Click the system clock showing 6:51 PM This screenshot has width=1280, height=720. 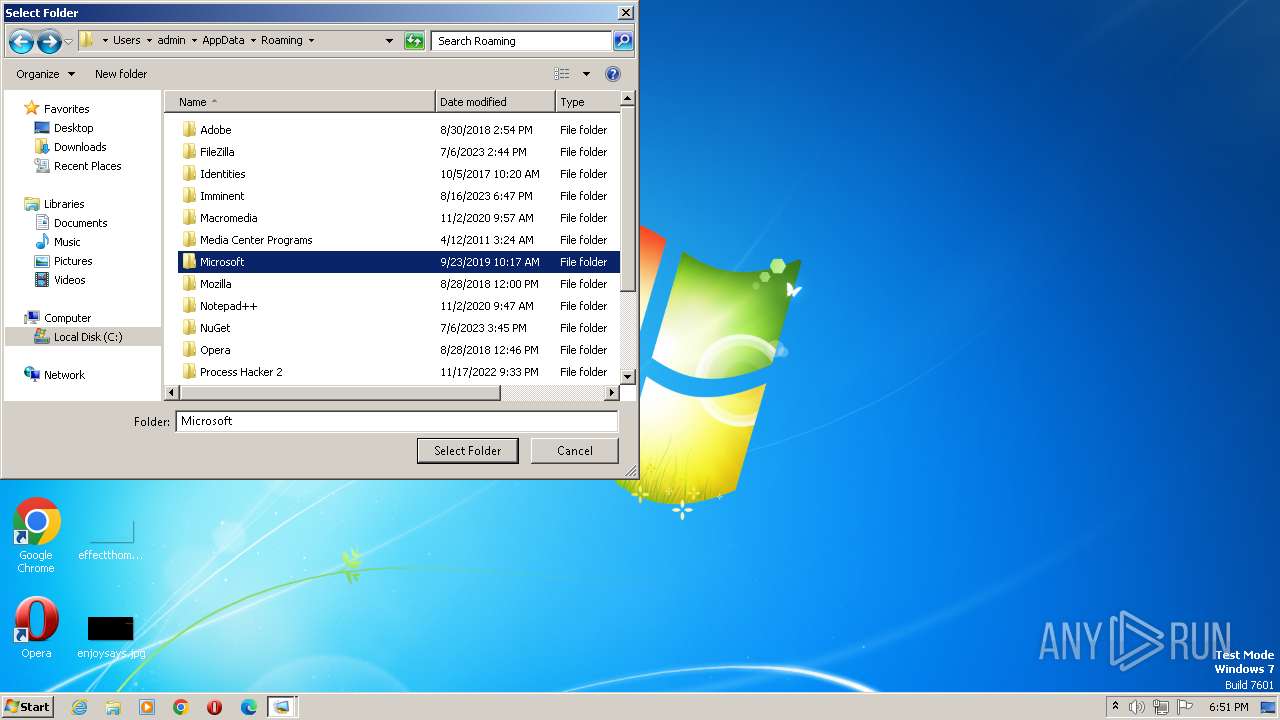tap(1228, 707)
